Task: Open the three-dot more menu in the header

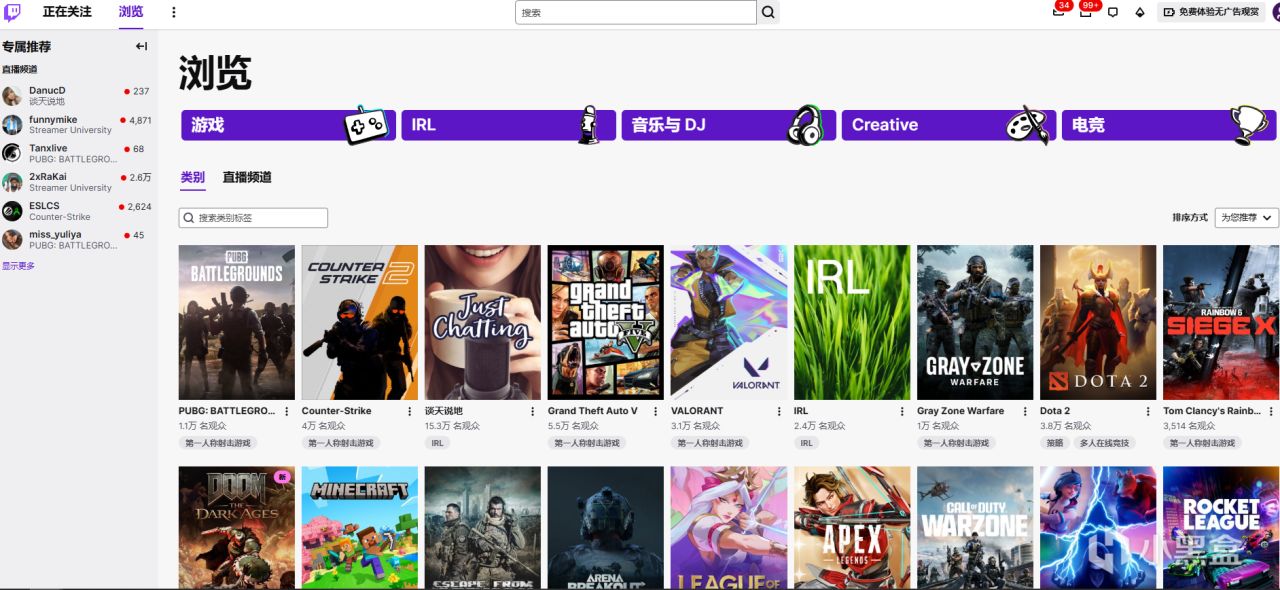Action: (x=173, y=12)
